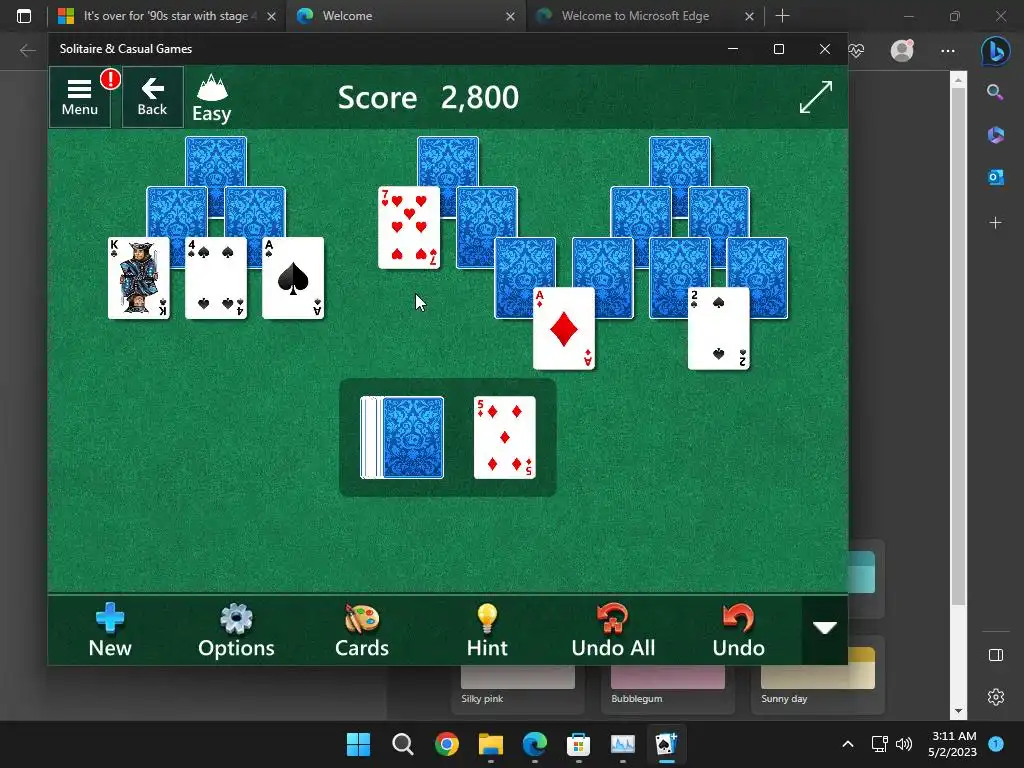1024x768 pixels.
Task: Open Microsoft 365 sidebar icon
Action: (x=995, y=135)
